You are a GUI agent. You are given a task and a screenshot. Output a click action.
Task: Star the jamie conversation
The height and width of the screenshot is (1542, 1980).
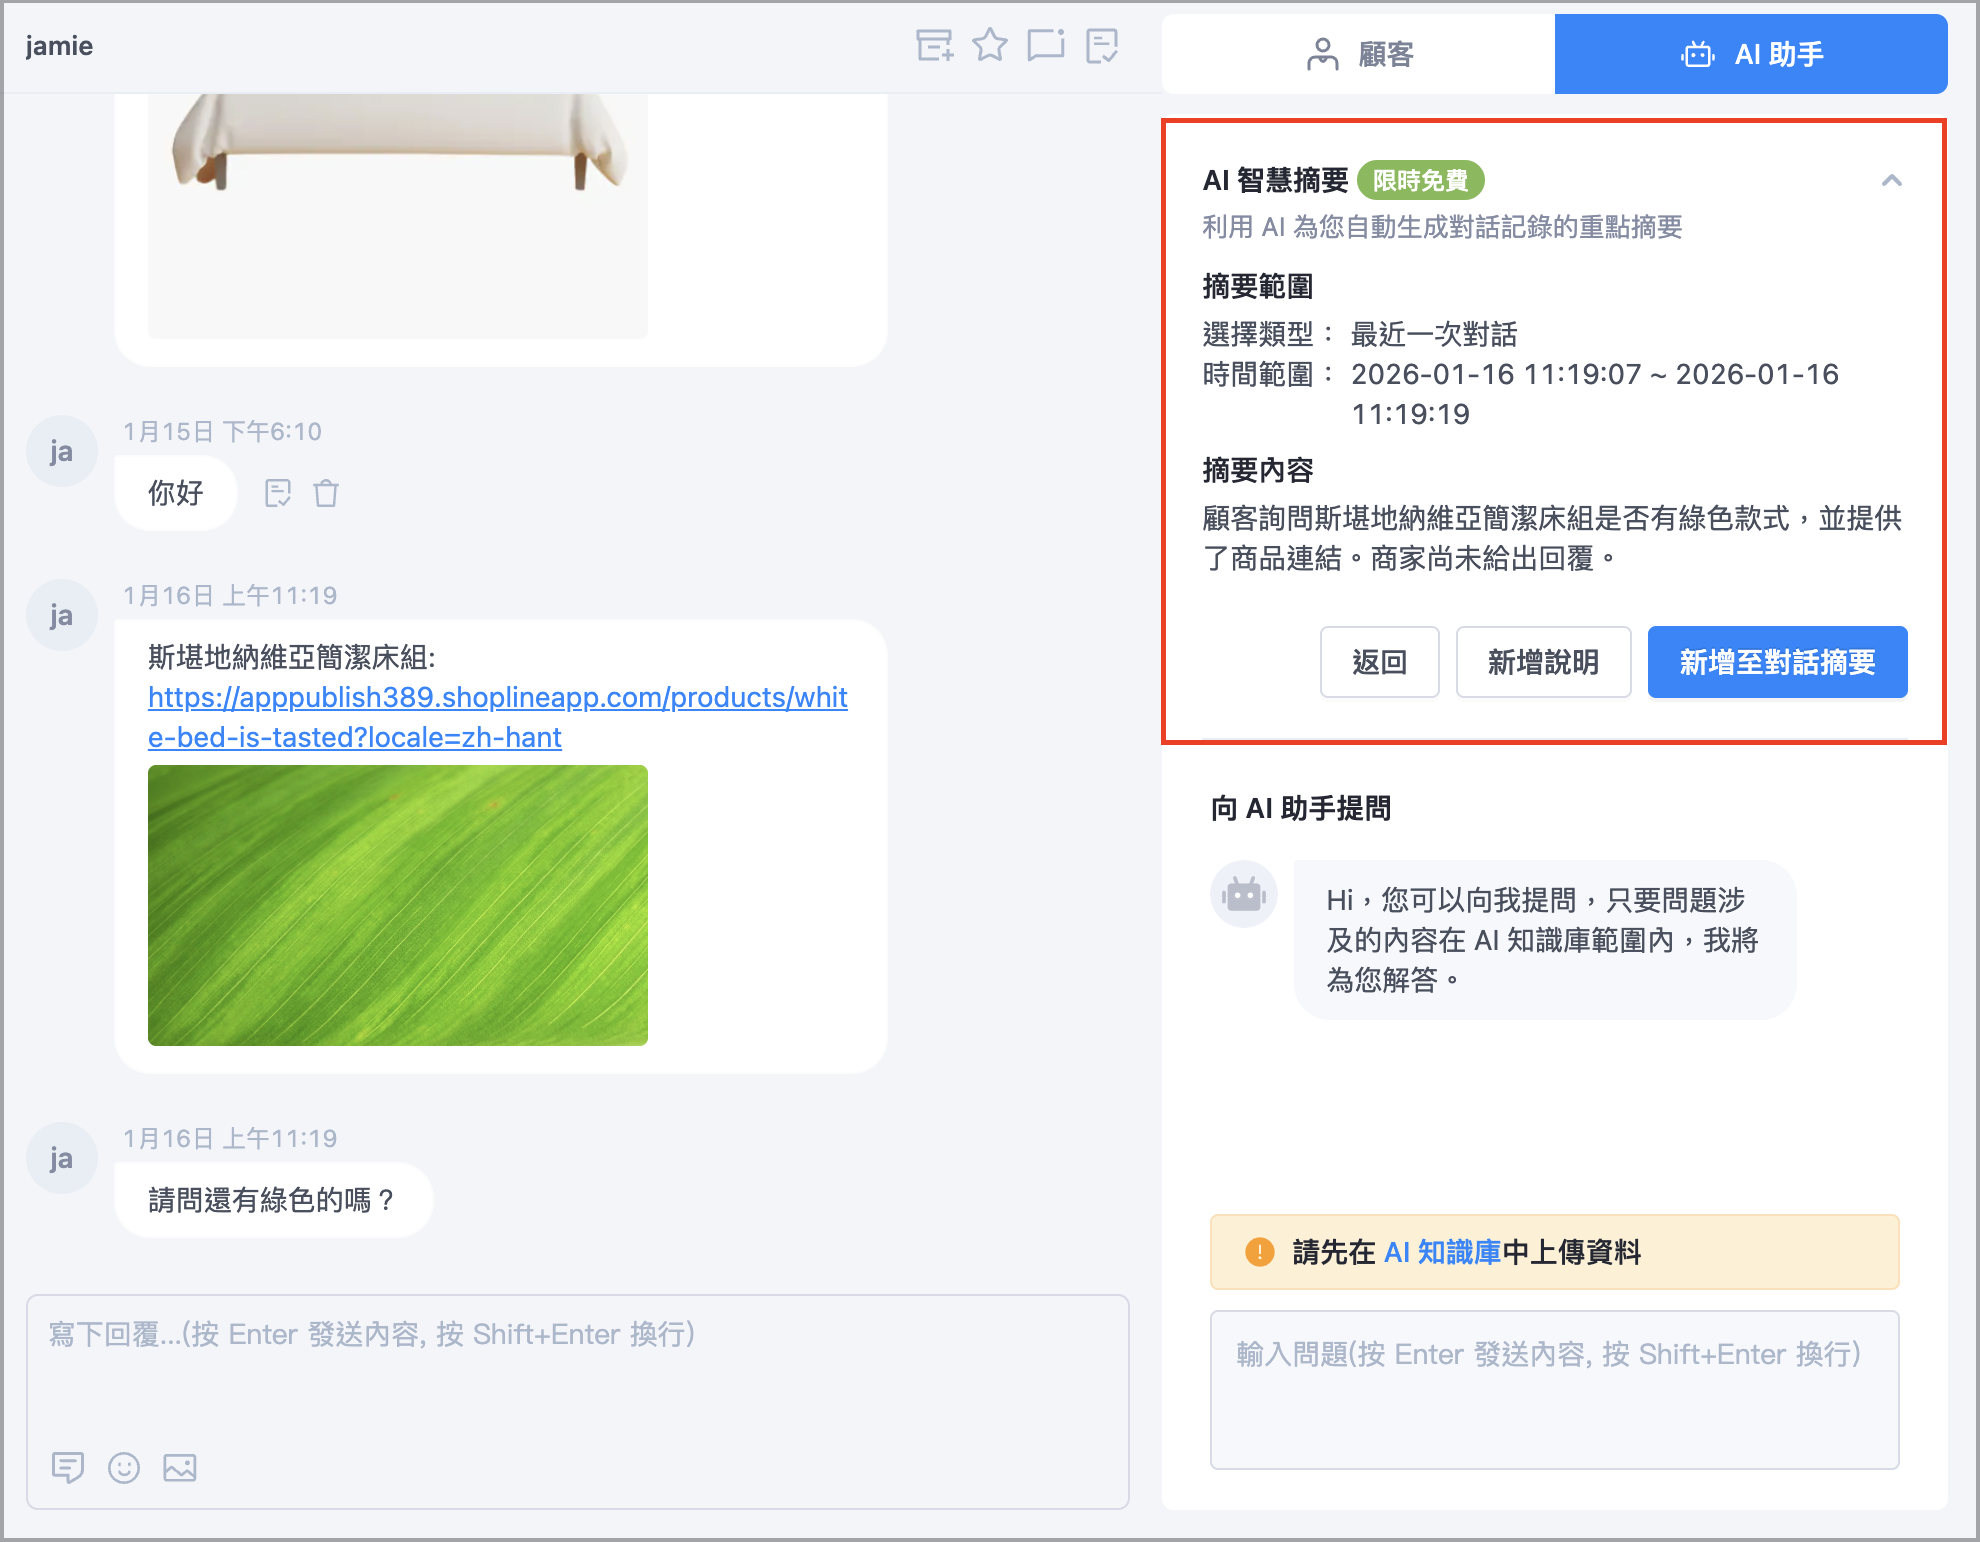(990, 45)
